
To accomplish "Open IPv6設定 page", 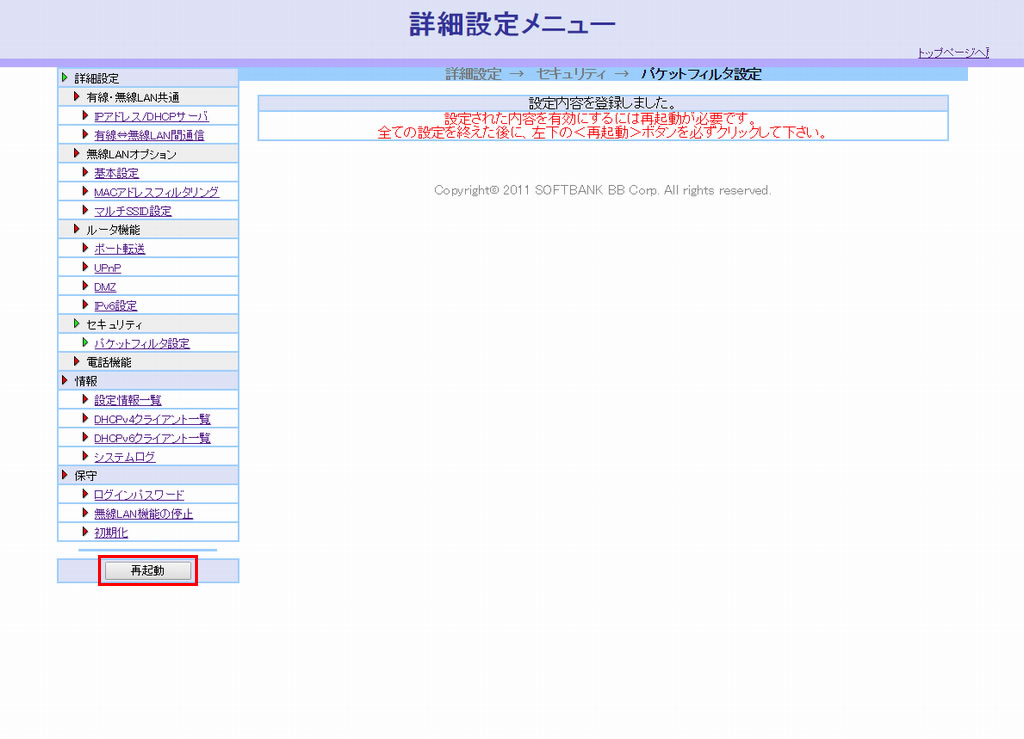I will (x=115, y=306).
